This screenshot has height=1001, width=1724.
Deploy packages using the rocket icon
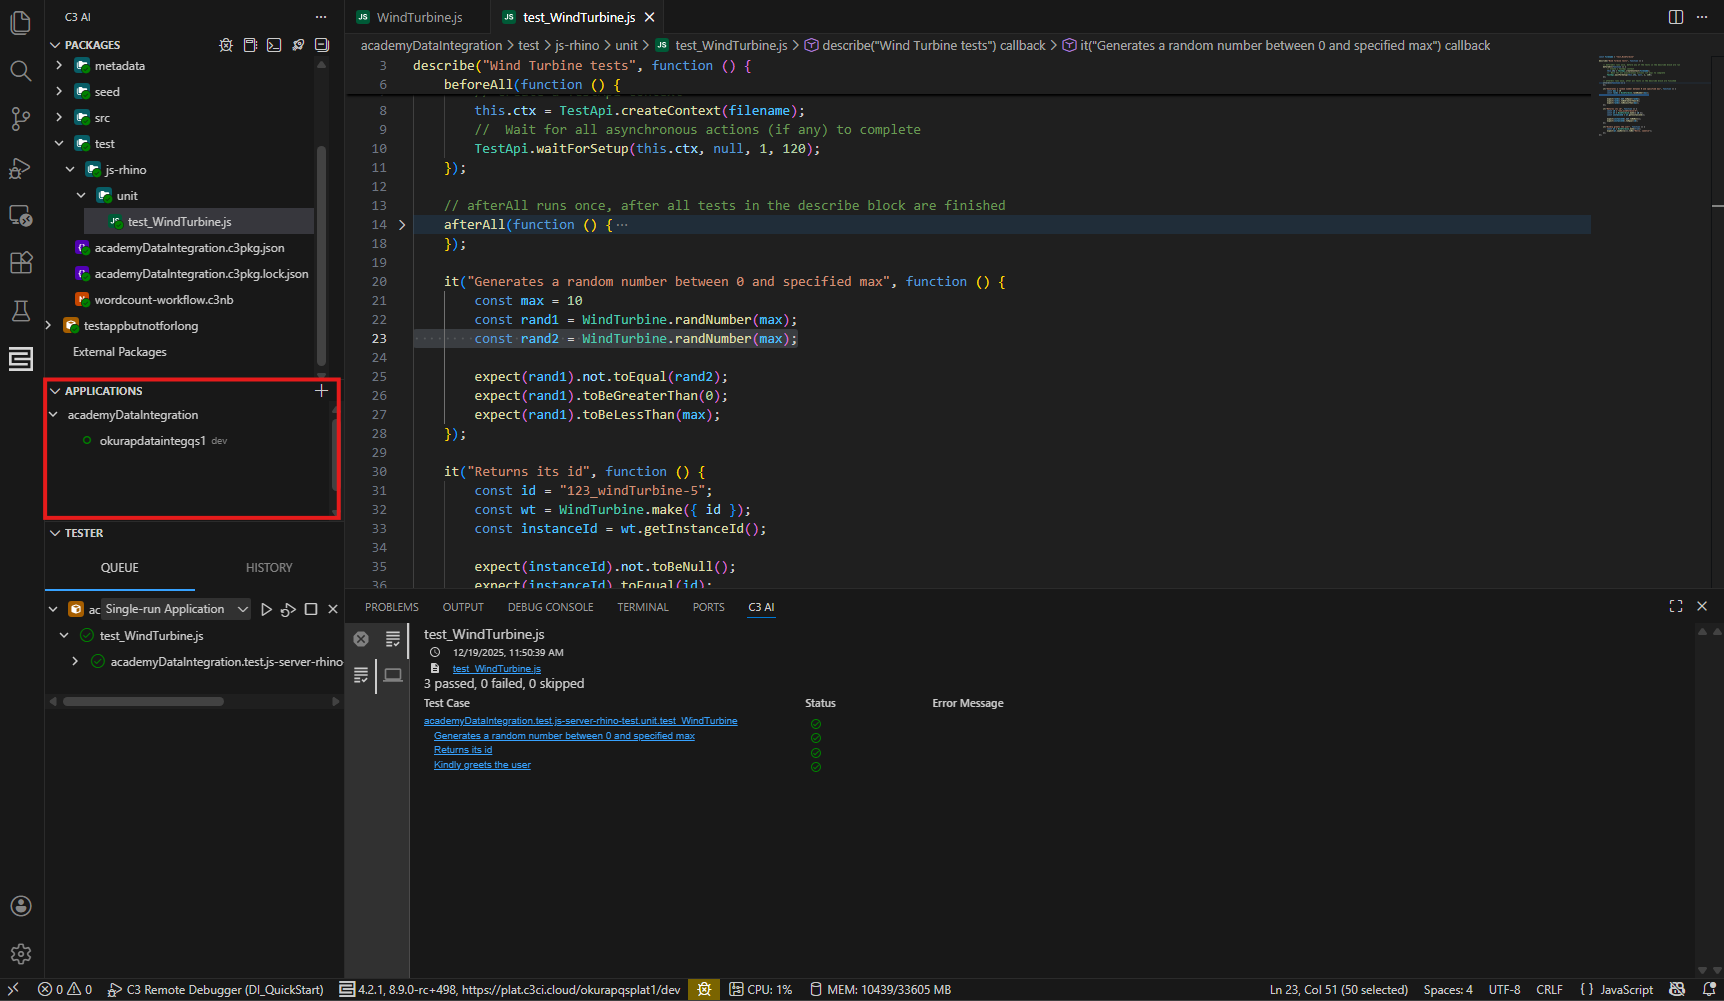[298, 44]
